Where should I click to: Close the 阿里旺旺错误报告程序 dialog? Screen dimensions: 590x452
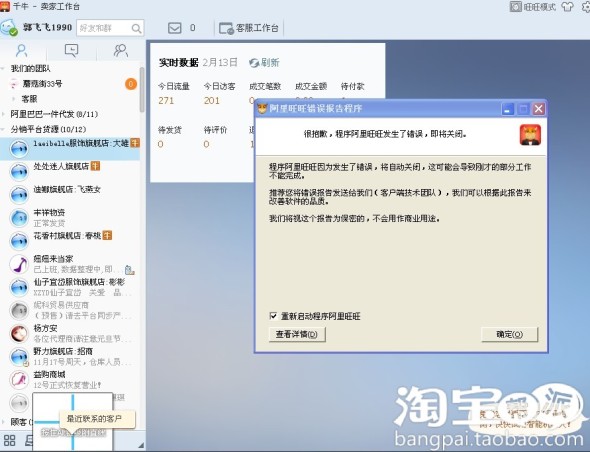tap(539, 109)
